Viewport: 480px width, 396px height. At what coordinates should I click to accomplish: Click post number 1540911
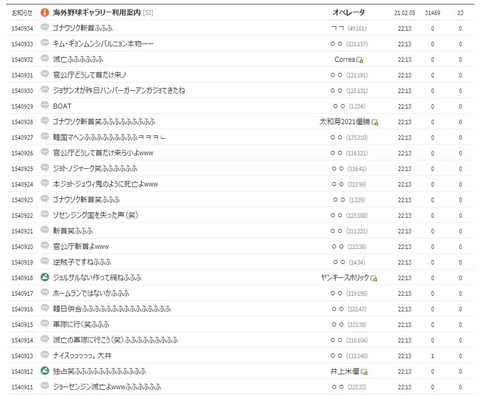point(22,387)
